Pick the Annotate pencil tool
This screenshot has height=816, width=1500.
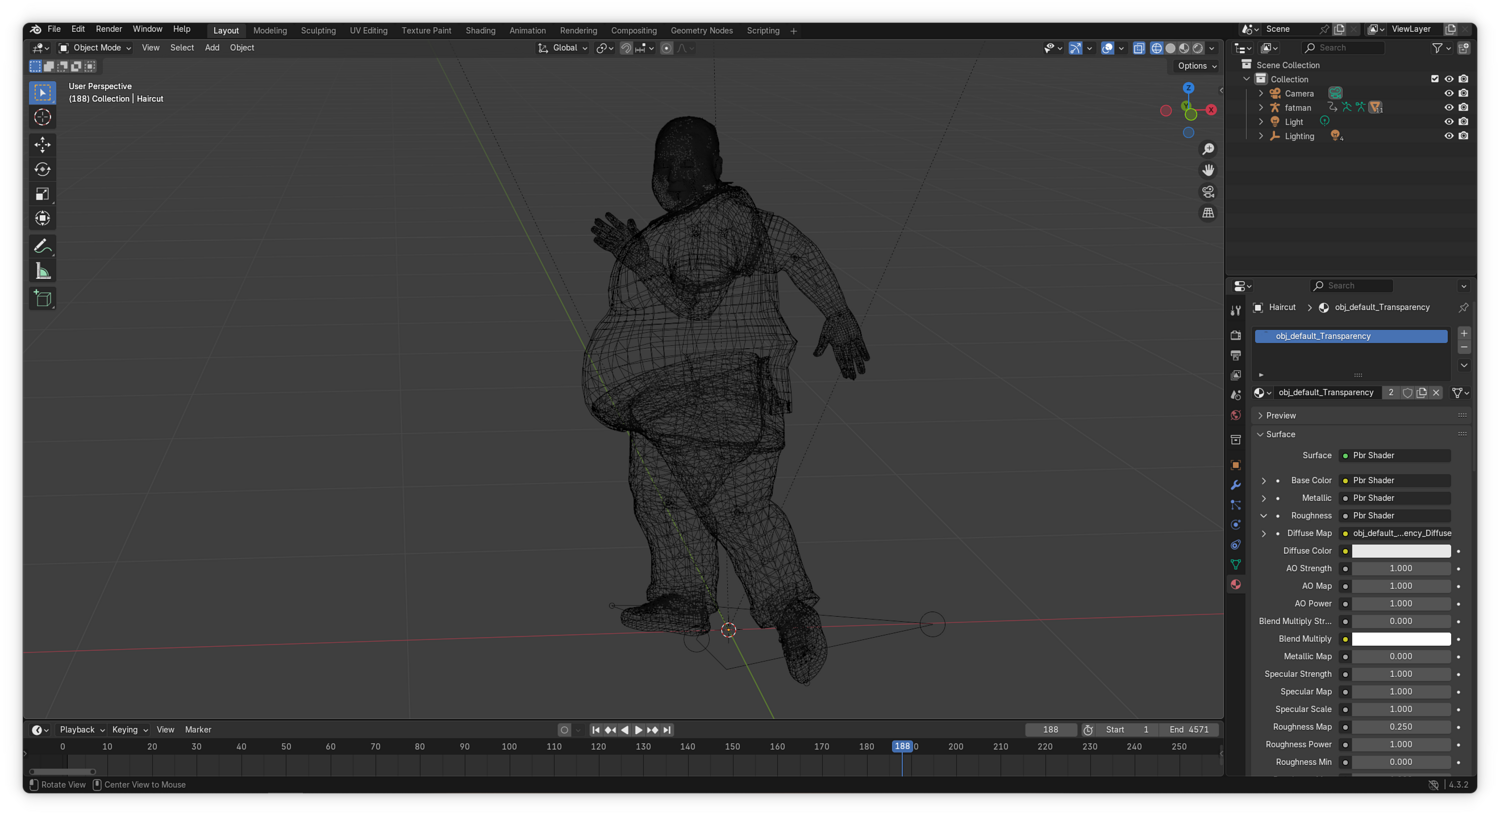[42, 246]
